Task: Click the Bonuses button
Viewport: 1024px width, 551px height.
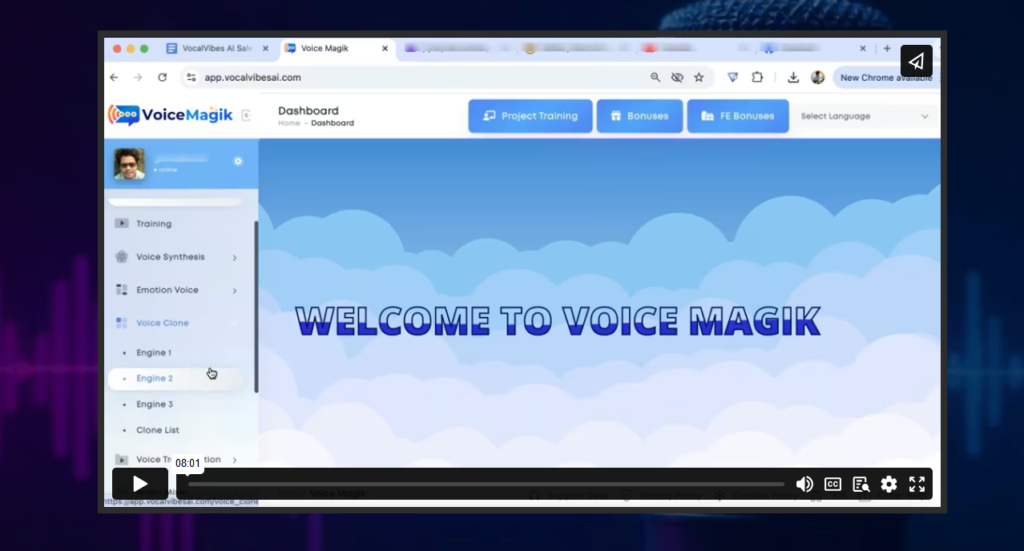Action: (x=639, y=116)
